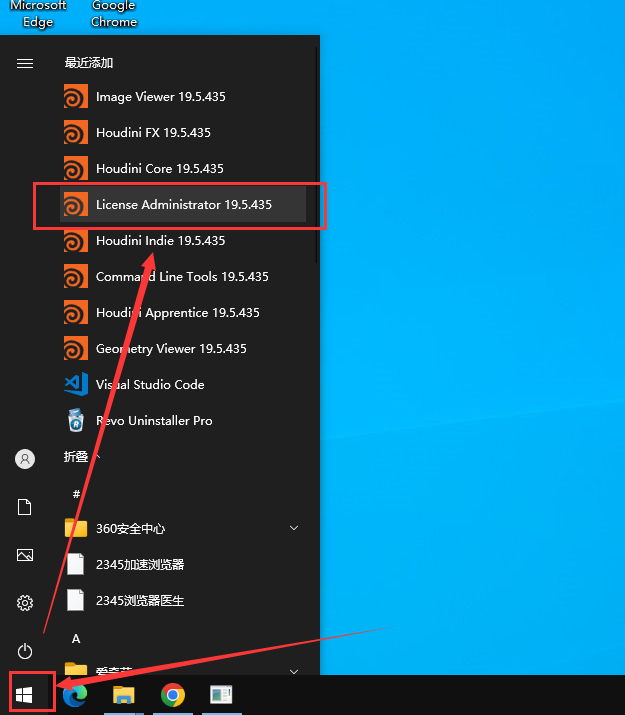
Task: Expand the Start menu hamburger navigation
Action: click(25, 63)
